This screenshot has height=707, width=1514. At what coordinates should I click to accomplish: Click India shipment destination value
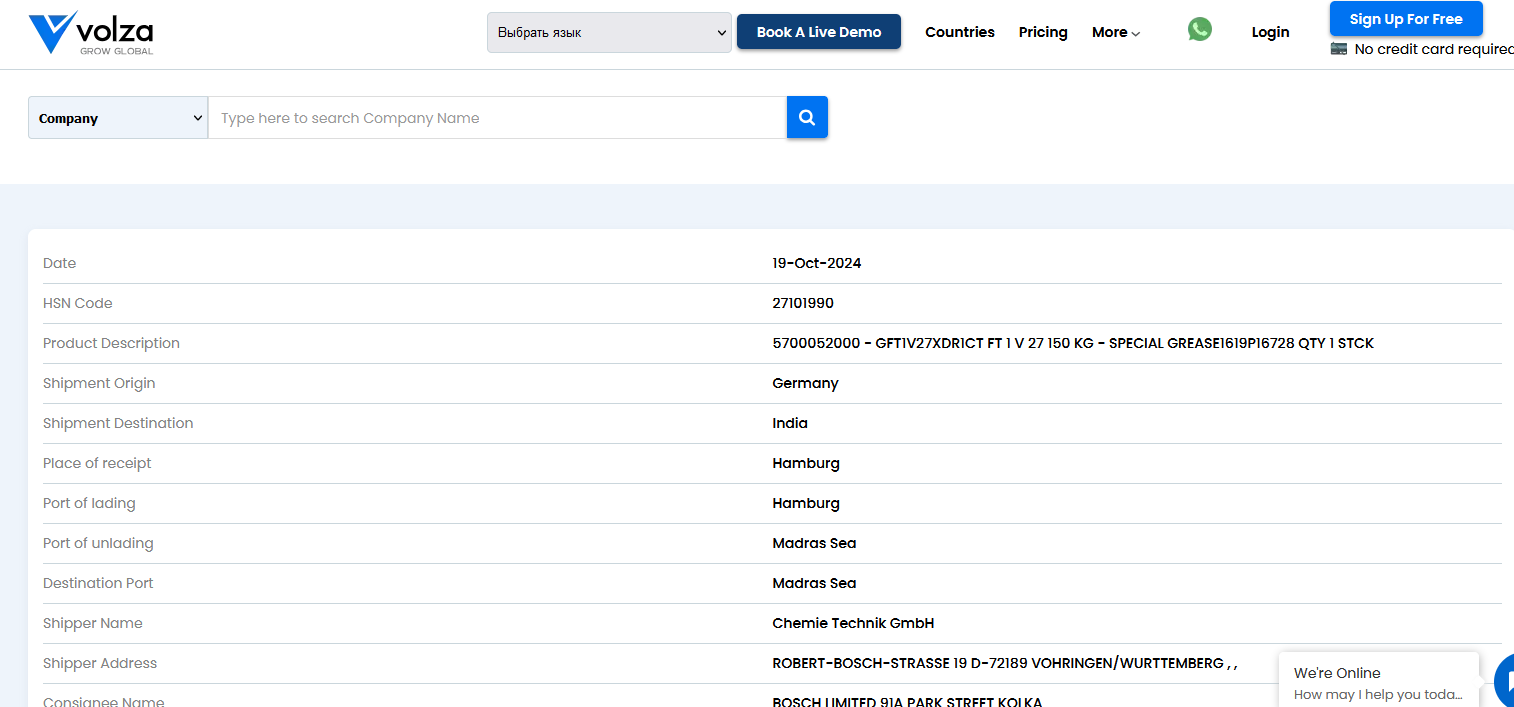tap(790, 423)
